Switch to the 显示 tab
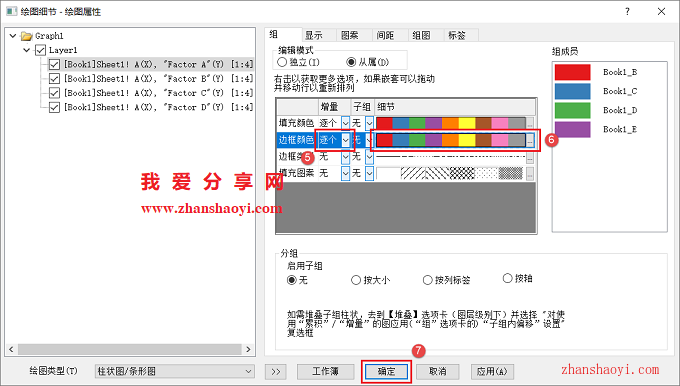680x386 pixels. pos(314,36)
